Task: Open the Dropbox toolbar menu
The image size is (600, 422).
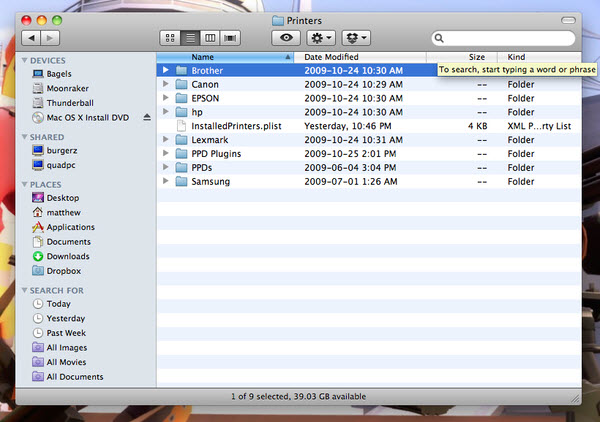Action: 356,38
